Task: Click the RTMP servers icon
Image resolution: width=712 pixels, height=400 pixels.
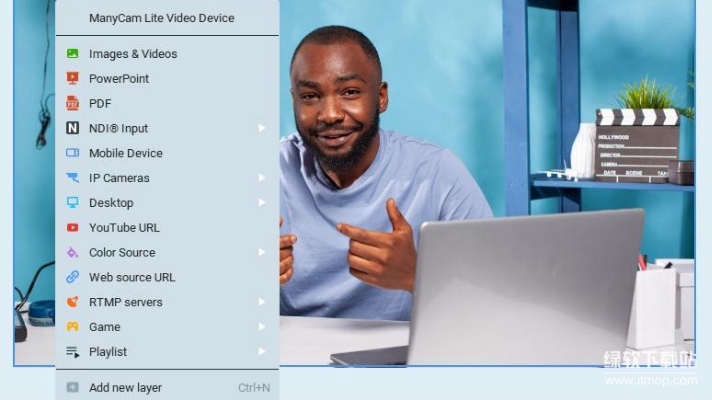Action: pyautogui.click(x=72, y=302)
